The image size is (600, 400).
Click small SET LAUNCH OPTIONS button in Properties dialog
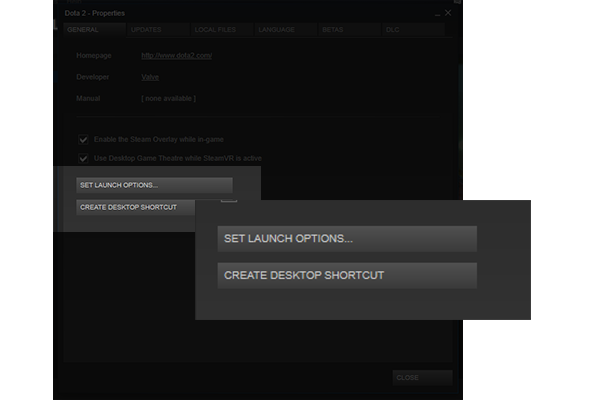pos(154,185)
